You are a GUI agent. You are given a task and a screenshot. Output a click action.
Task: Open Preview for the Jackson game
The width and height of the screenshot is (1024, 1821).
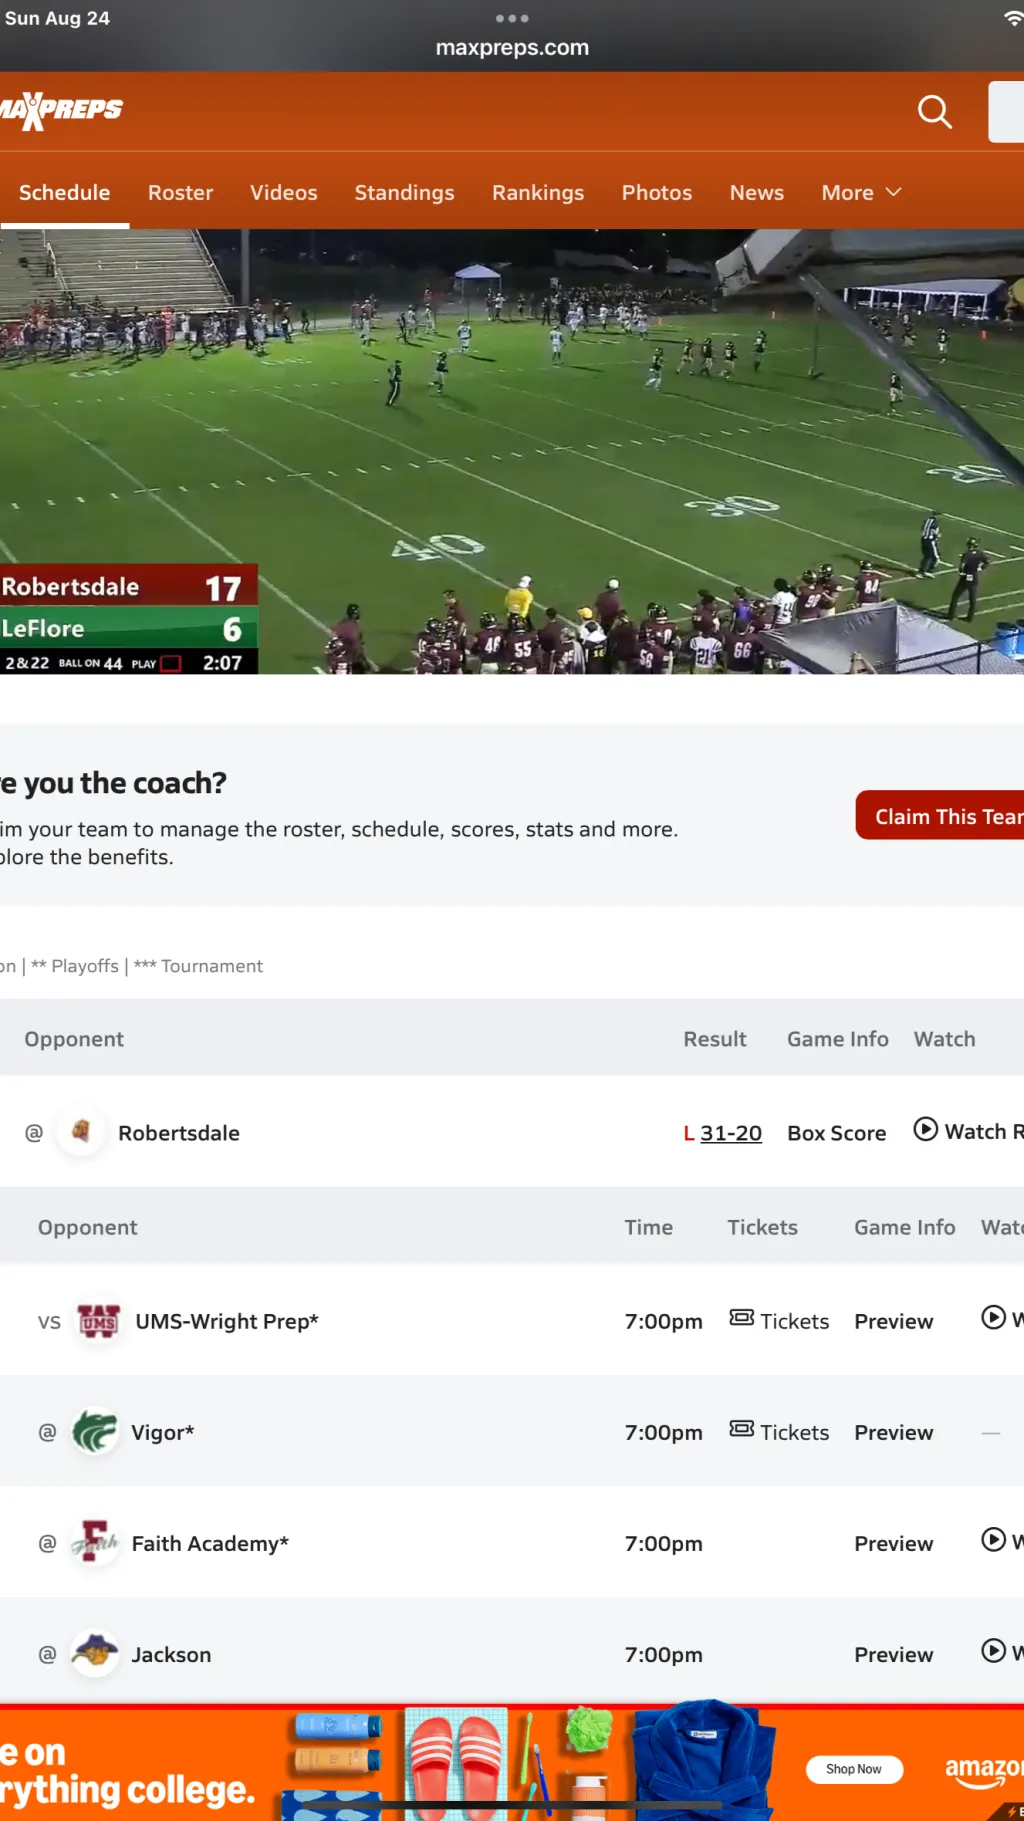pos(893,1655)
